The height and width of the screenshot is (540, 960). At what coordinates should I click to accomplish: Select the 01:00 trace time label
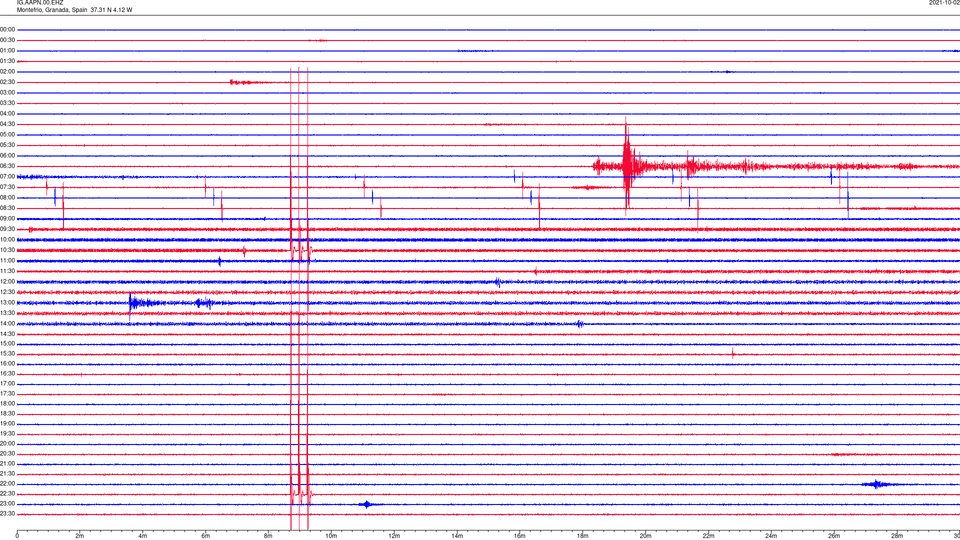click(x=8, y=50)
